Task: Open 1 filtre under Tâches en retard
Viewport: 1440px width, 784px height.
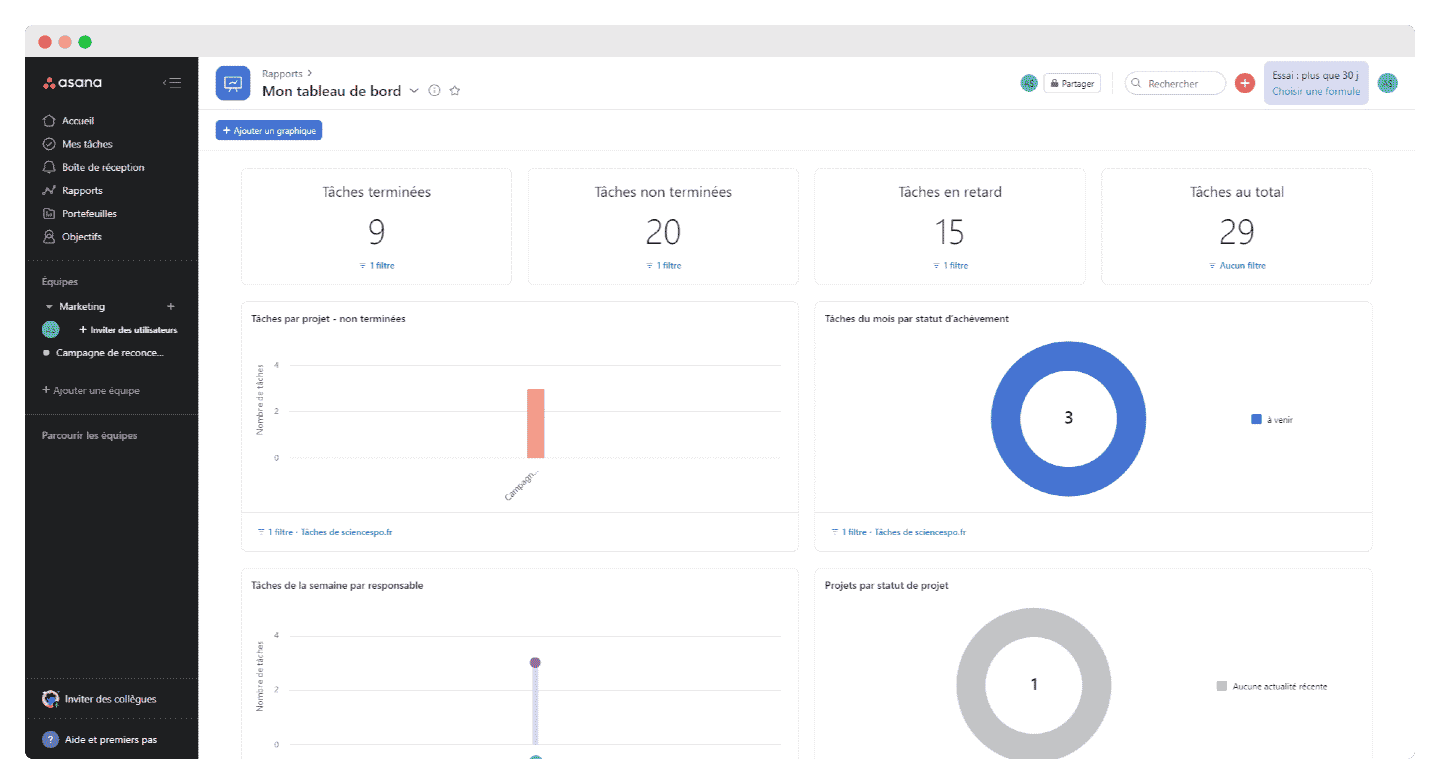Action: point(950,266)
